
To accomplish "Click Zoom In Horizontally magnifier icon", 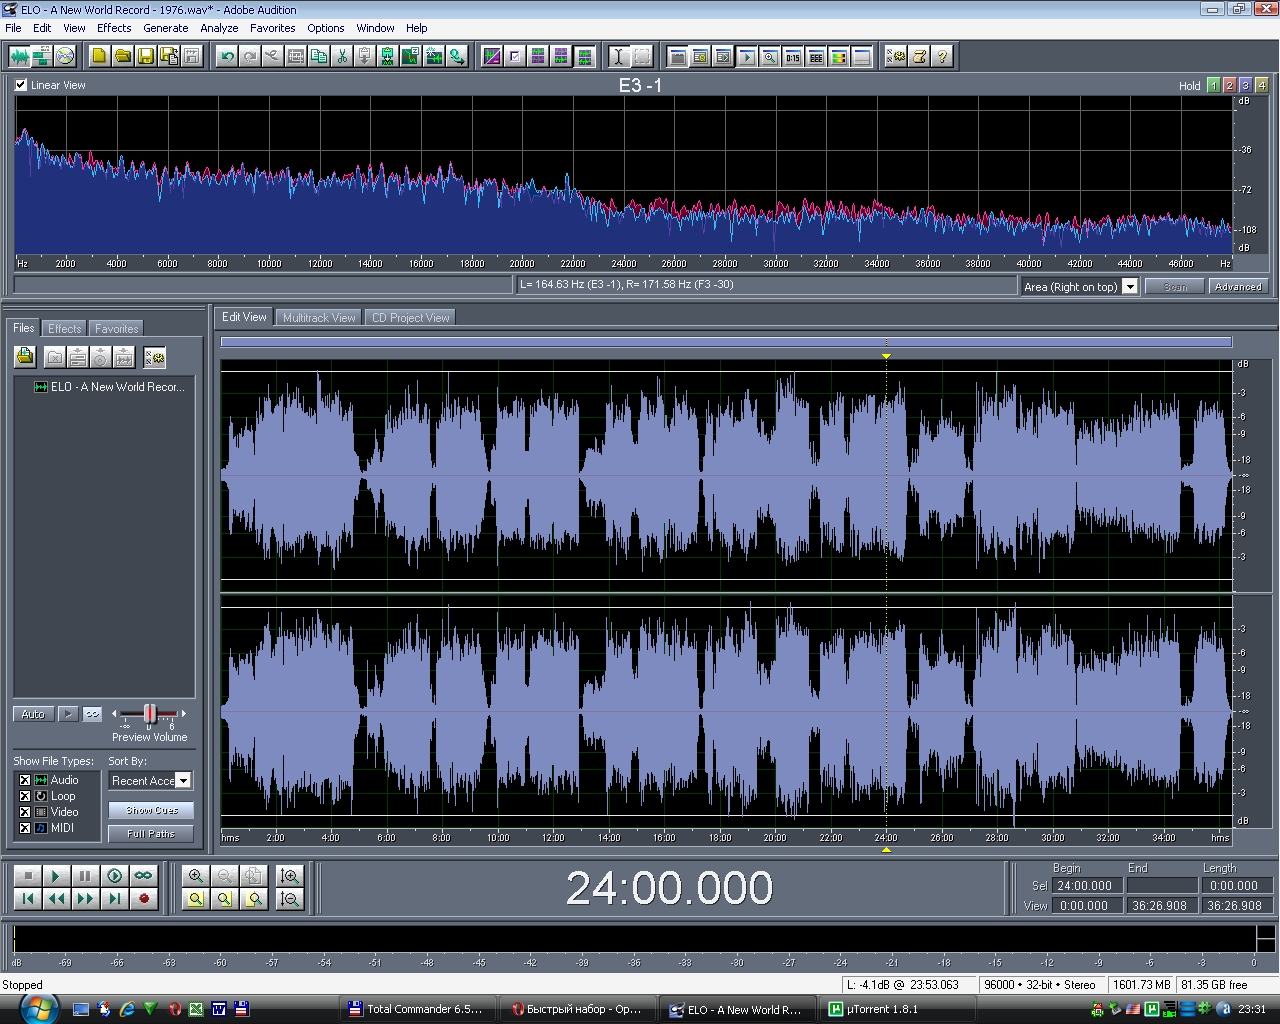I will click(196, 875).
